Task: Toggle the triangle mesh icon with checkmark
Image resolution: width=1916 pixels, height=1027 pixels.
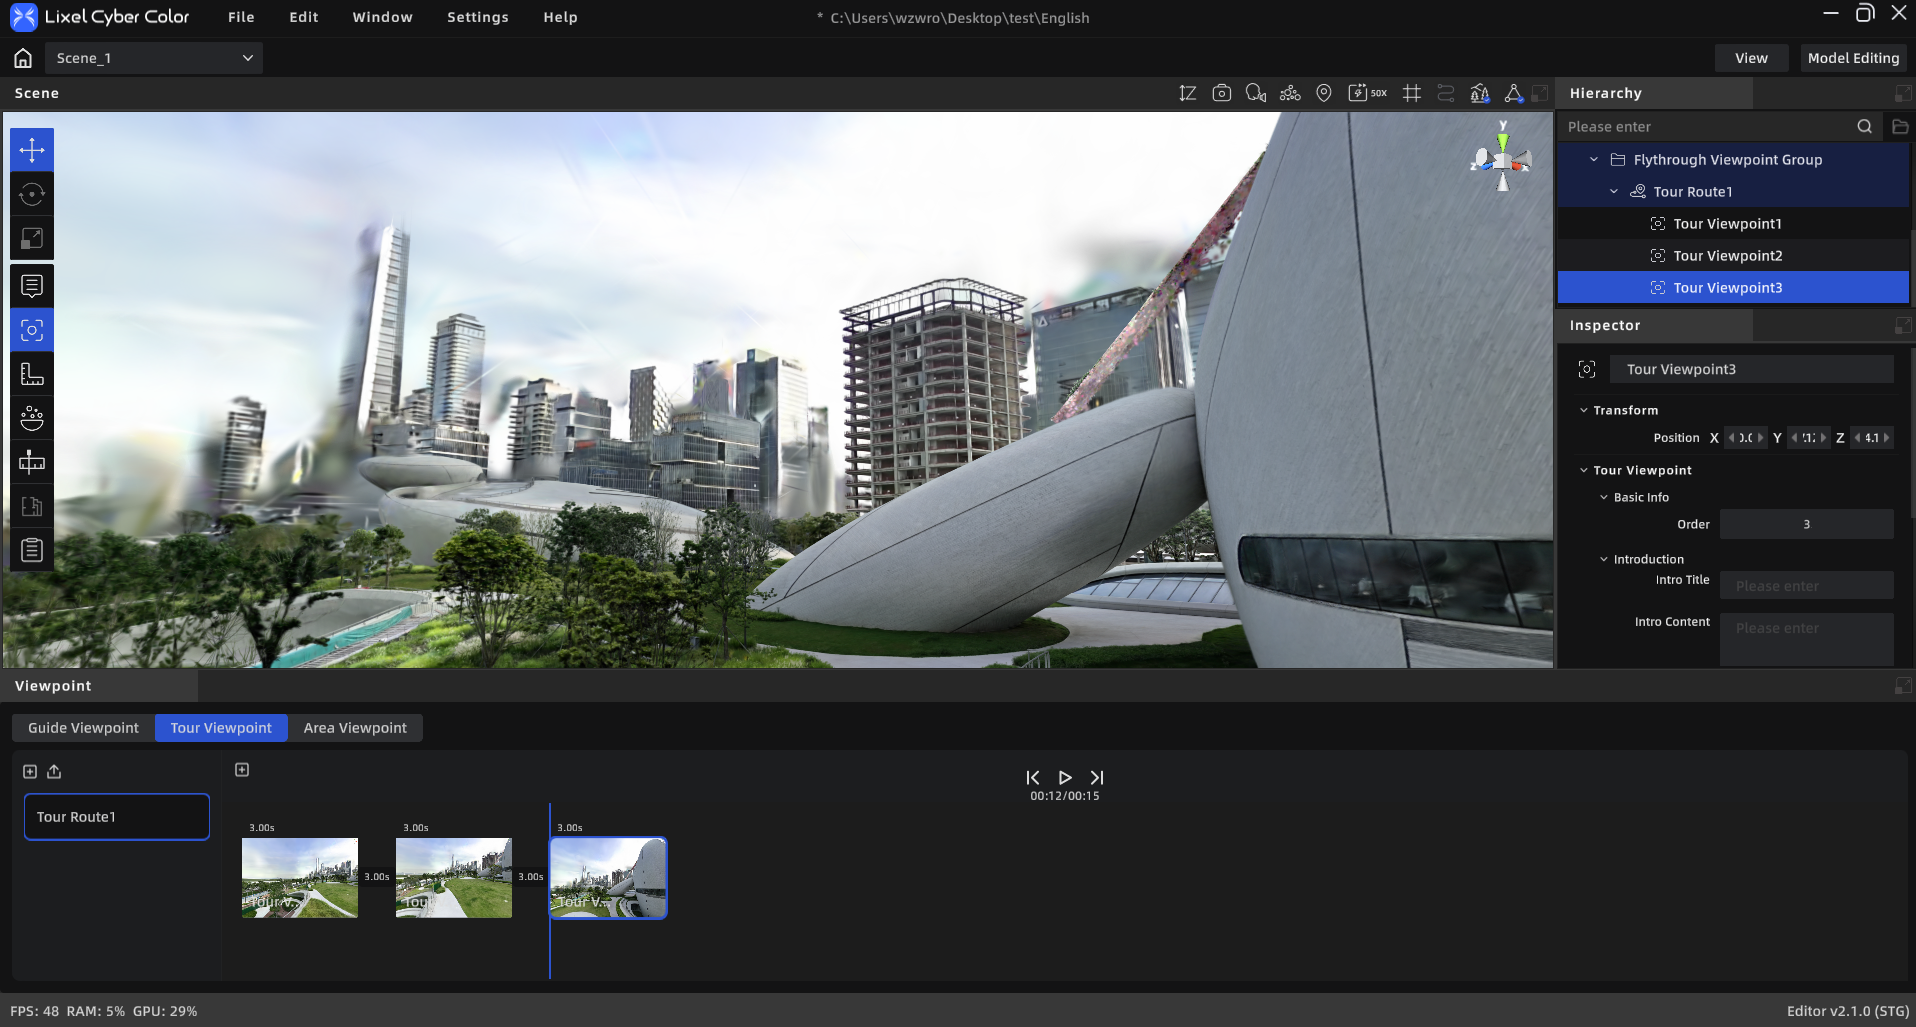Action: coord(1514,93)
